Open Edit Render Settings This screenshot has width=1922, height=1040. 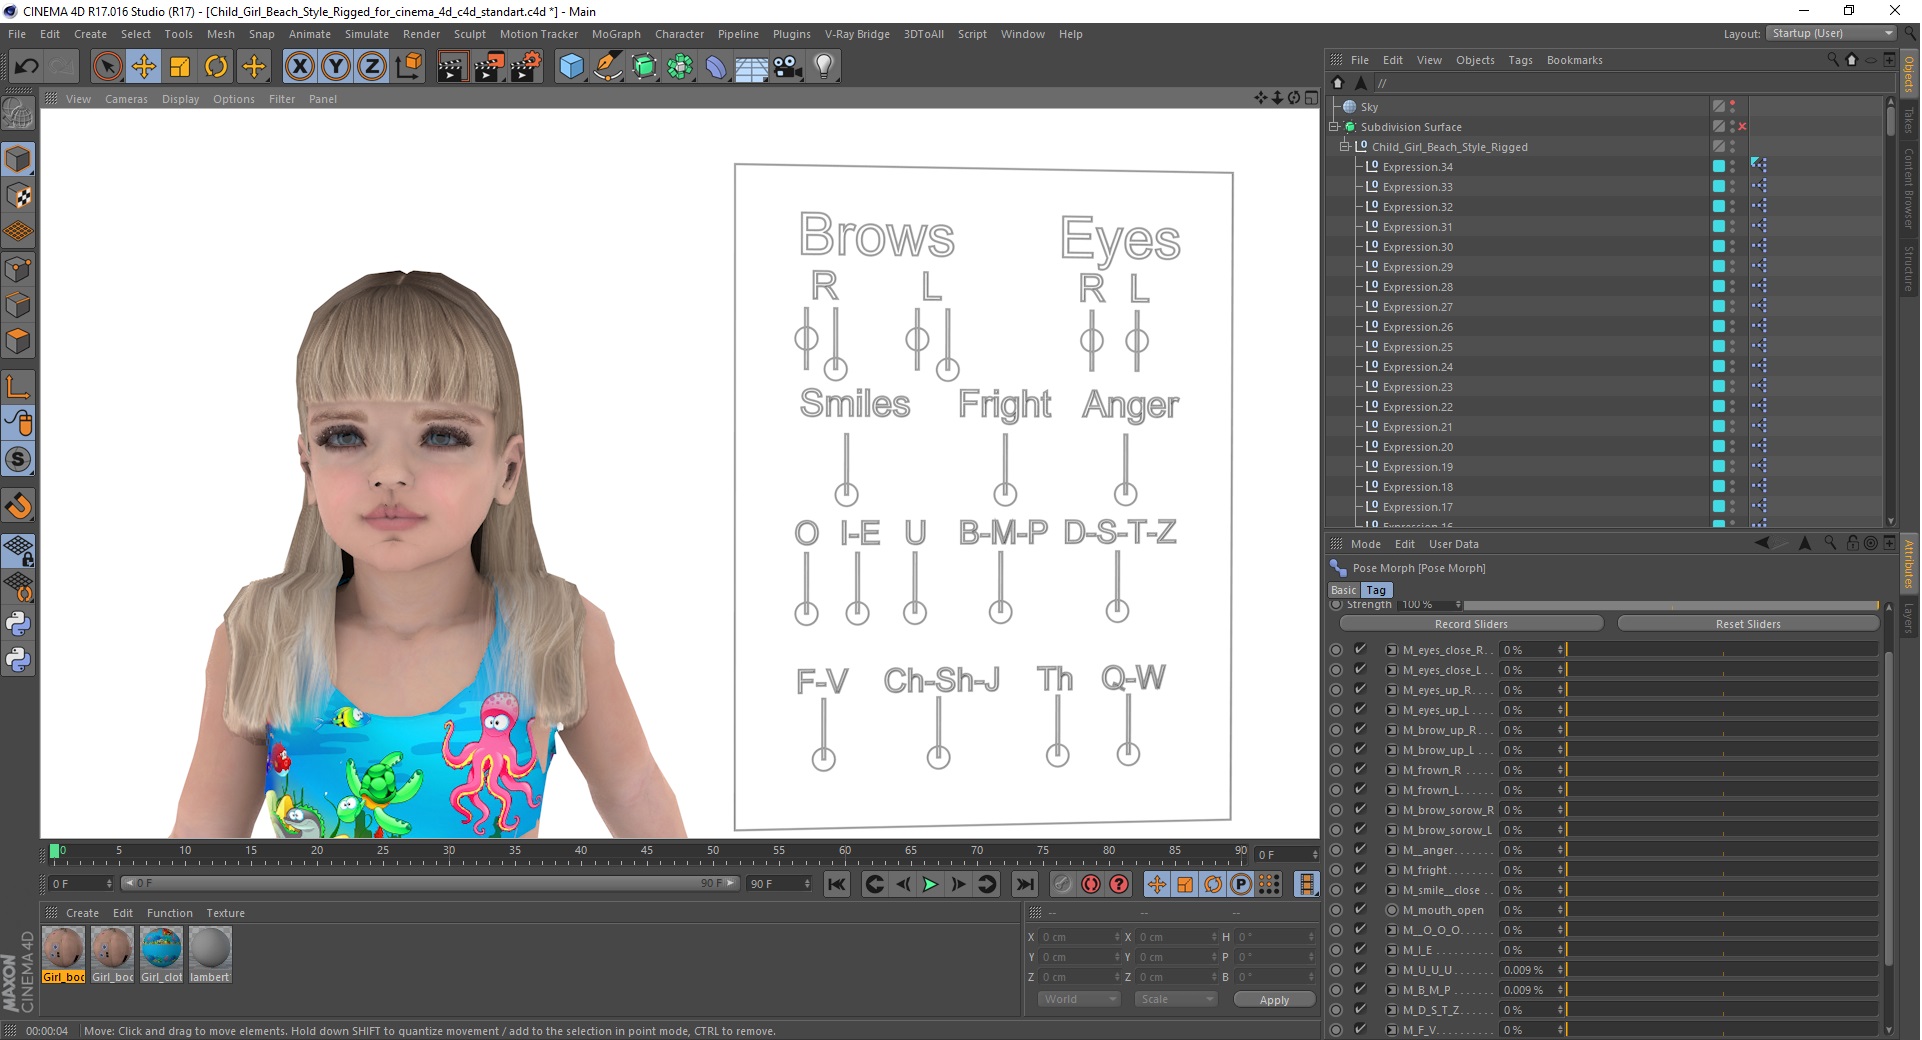(526, 67)
